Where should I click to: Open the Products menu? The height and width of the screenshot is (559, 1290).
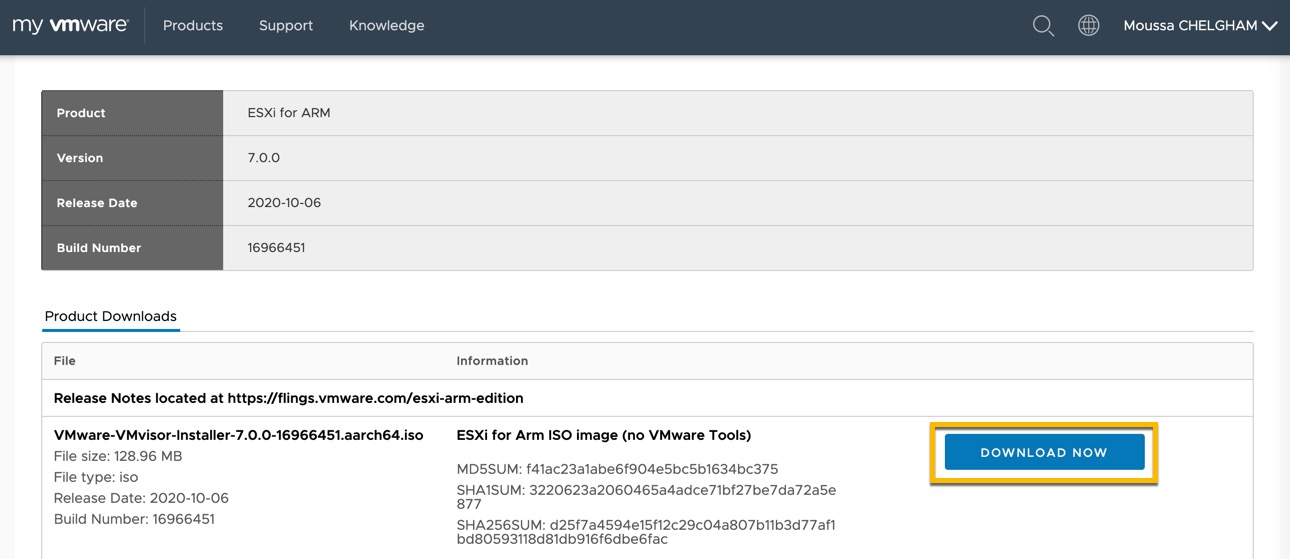193,26
